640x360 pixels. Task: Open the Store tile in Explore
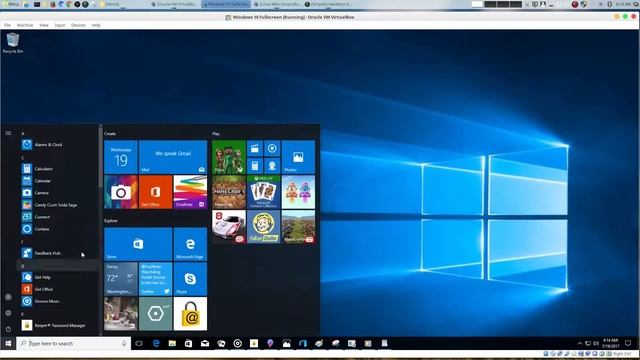[x=138, y=244]
